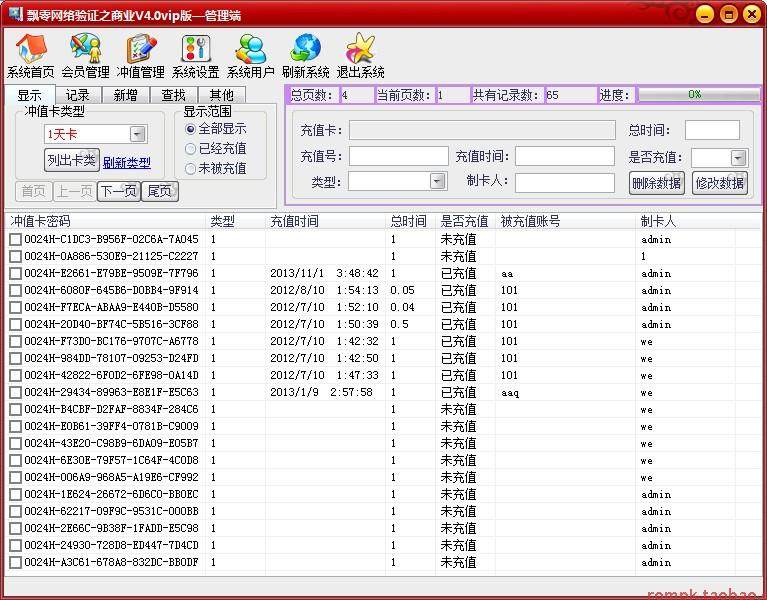This screenshot has height=600, width=767.
Task: Check card 0024H-29434-89963-E8E1F-E5C63 row
Action: 16,392
